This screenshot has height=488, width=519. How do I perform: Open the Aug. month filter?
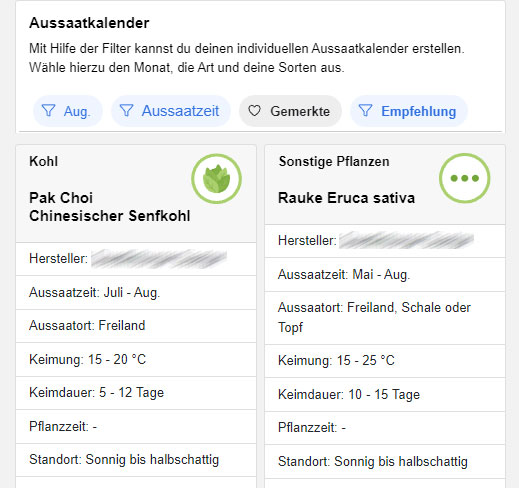coord(68,111)
